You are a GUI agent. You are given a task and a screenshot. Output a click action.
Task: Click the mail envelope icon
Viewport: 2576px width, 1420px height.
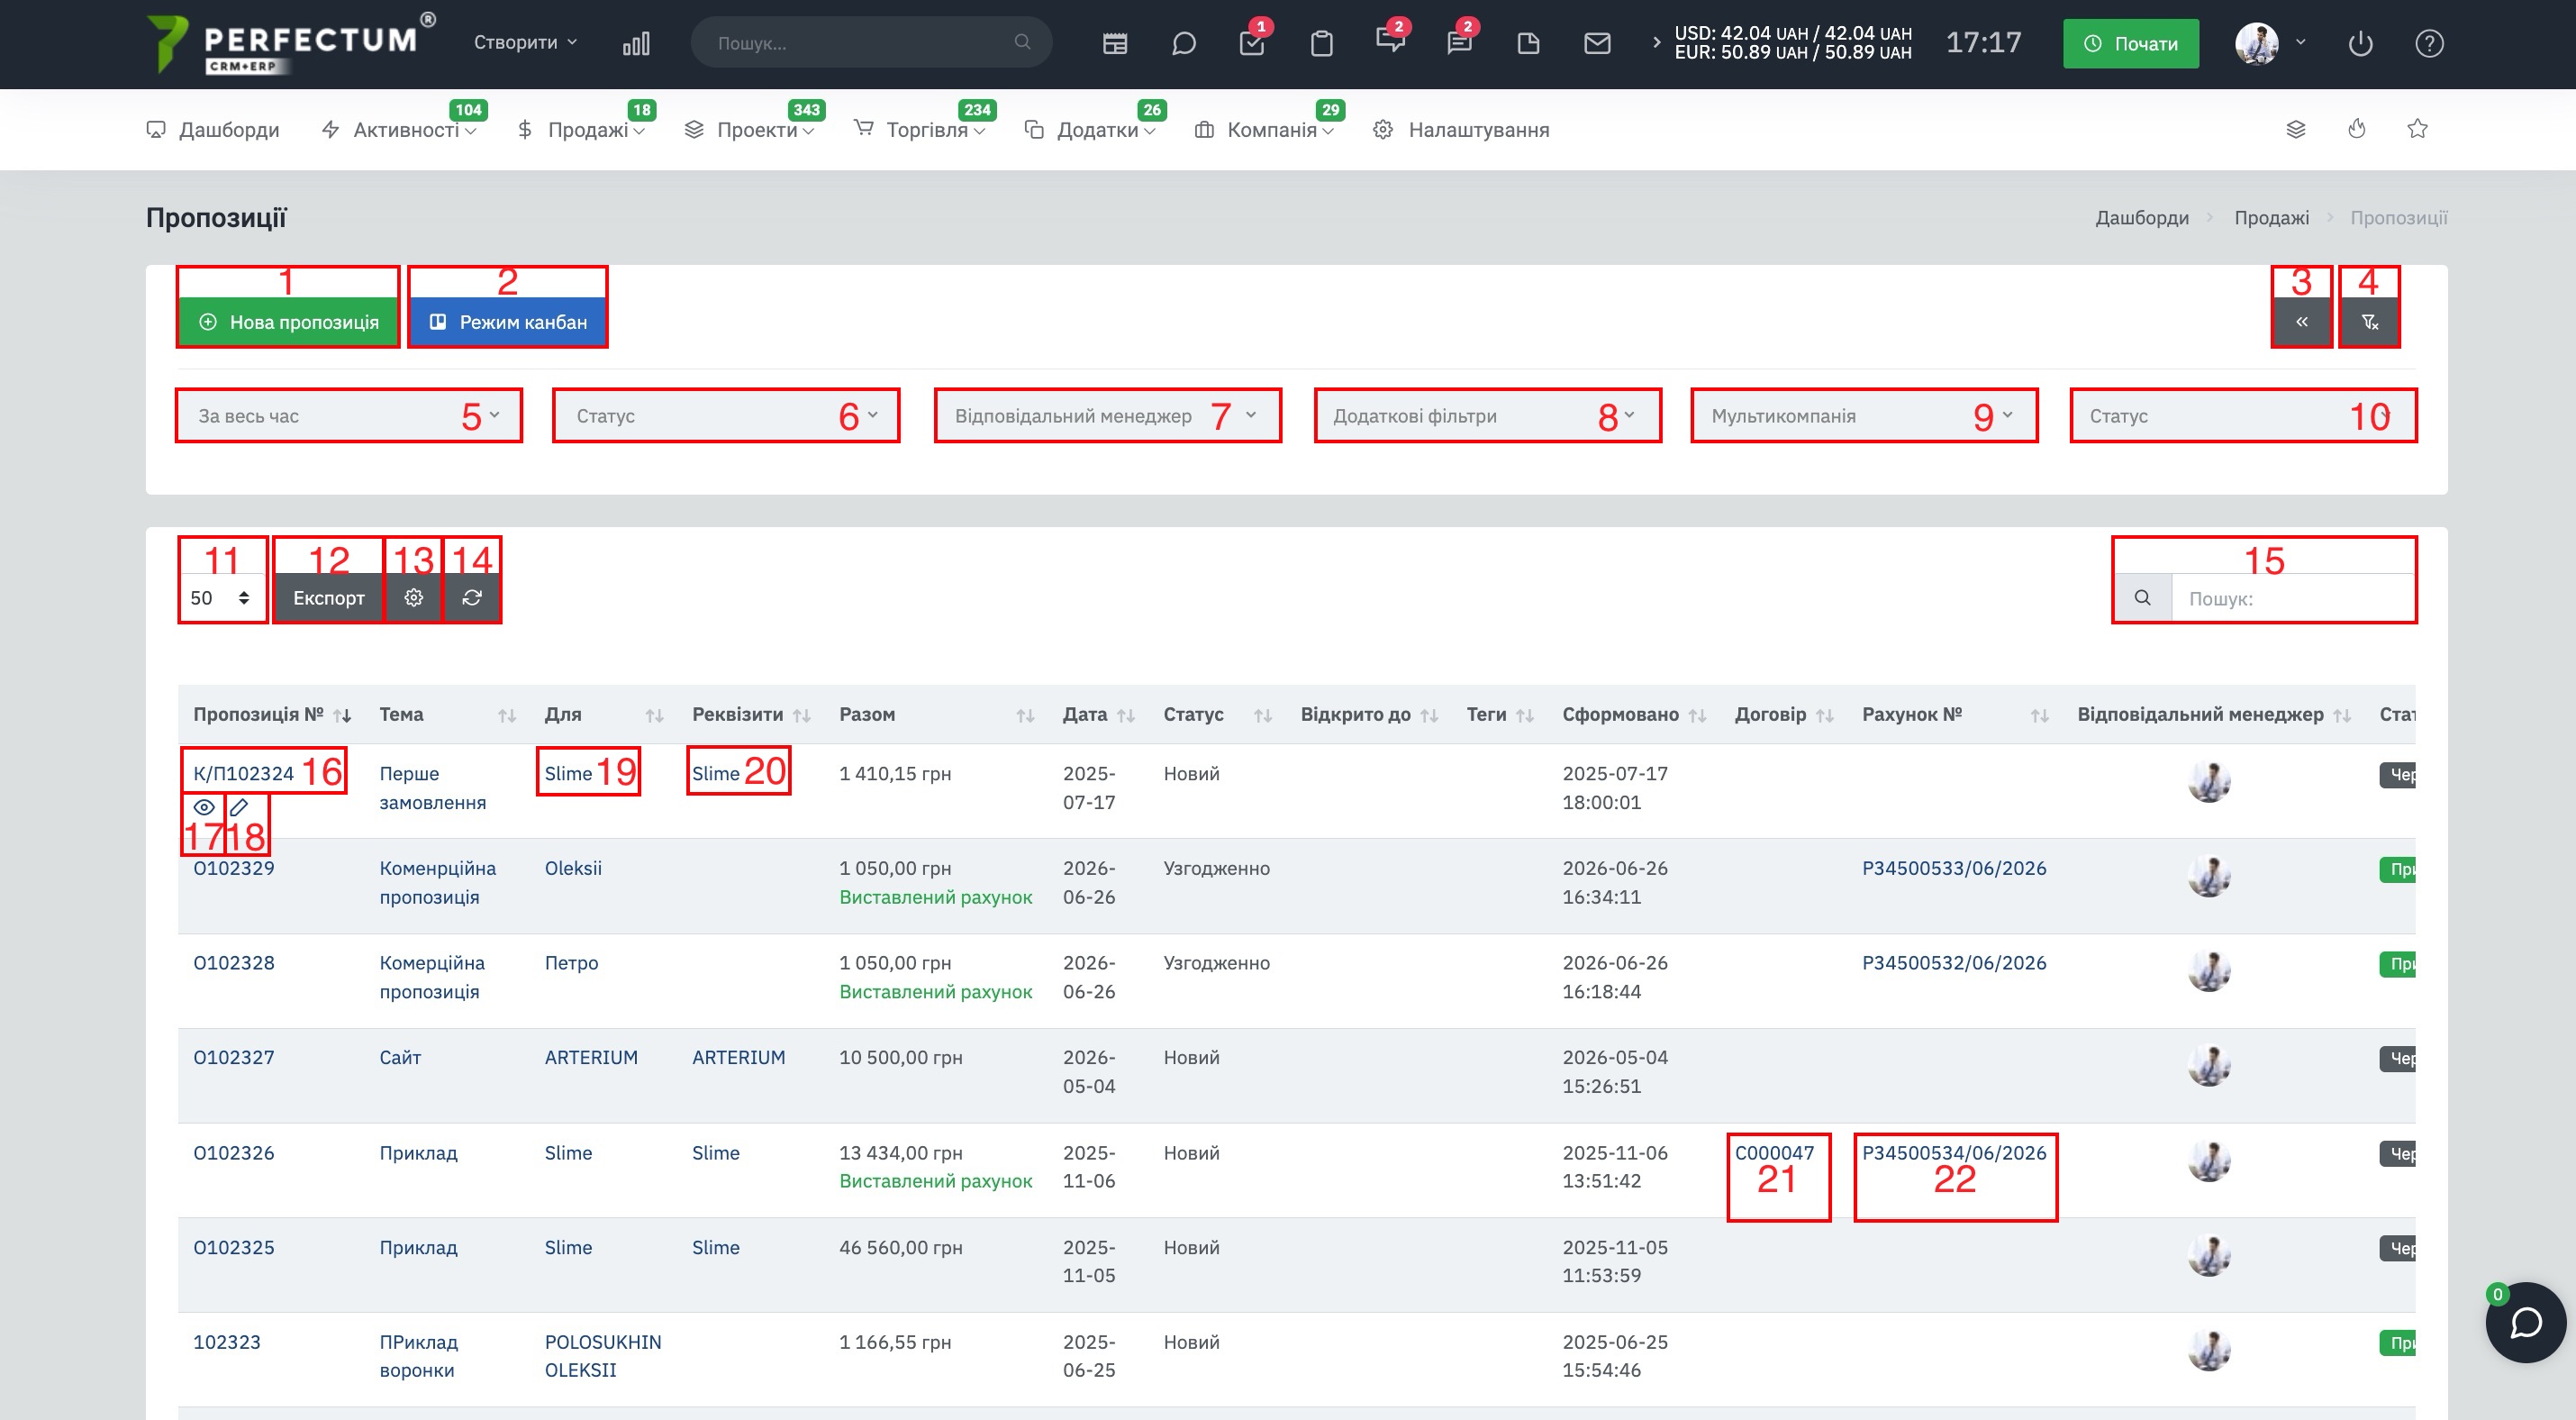point(1597,43)
